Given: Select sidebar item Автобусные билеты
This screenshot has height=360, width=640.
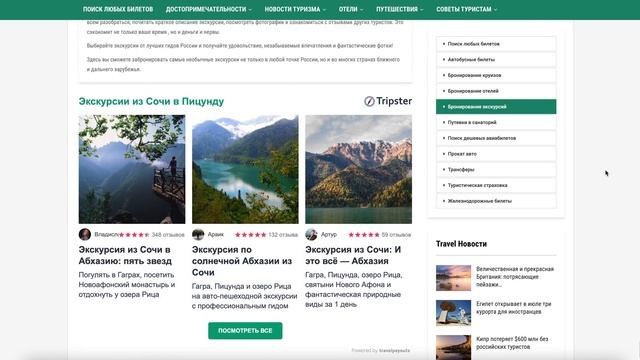Looking at the screenshot, I should (x=496, y=60).
